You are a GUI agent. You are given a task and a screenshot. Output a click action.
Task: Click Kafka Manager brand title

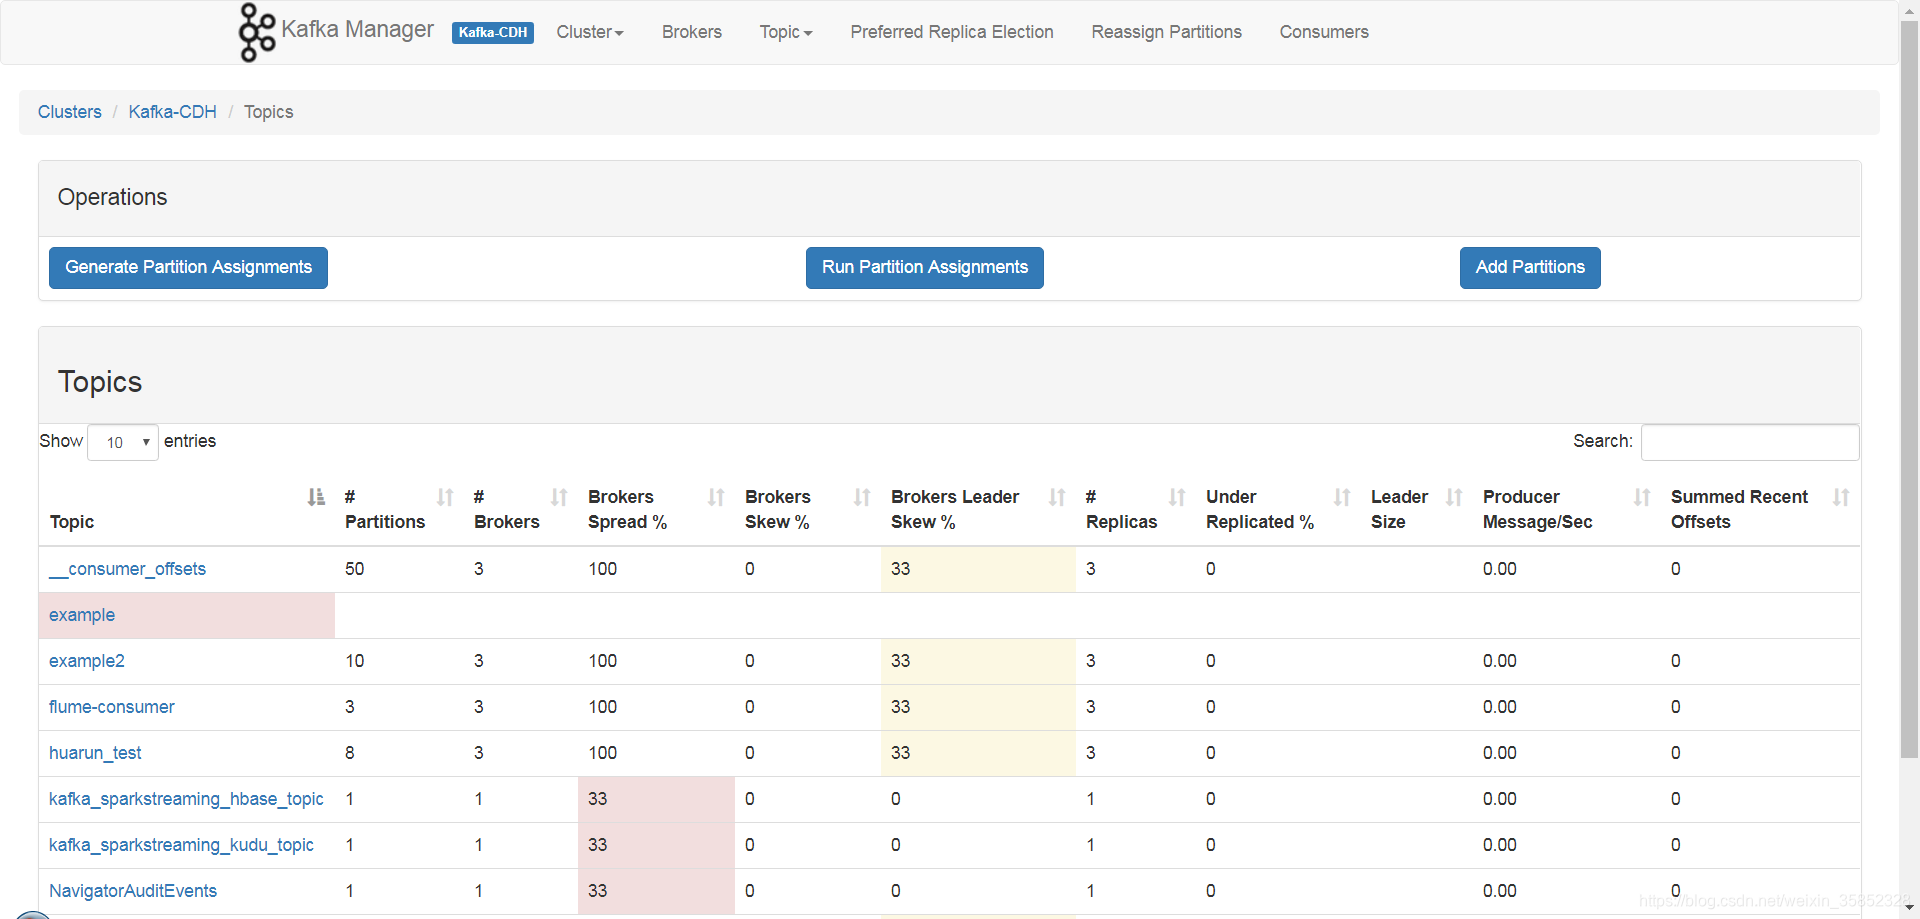(x=357, y=29)
